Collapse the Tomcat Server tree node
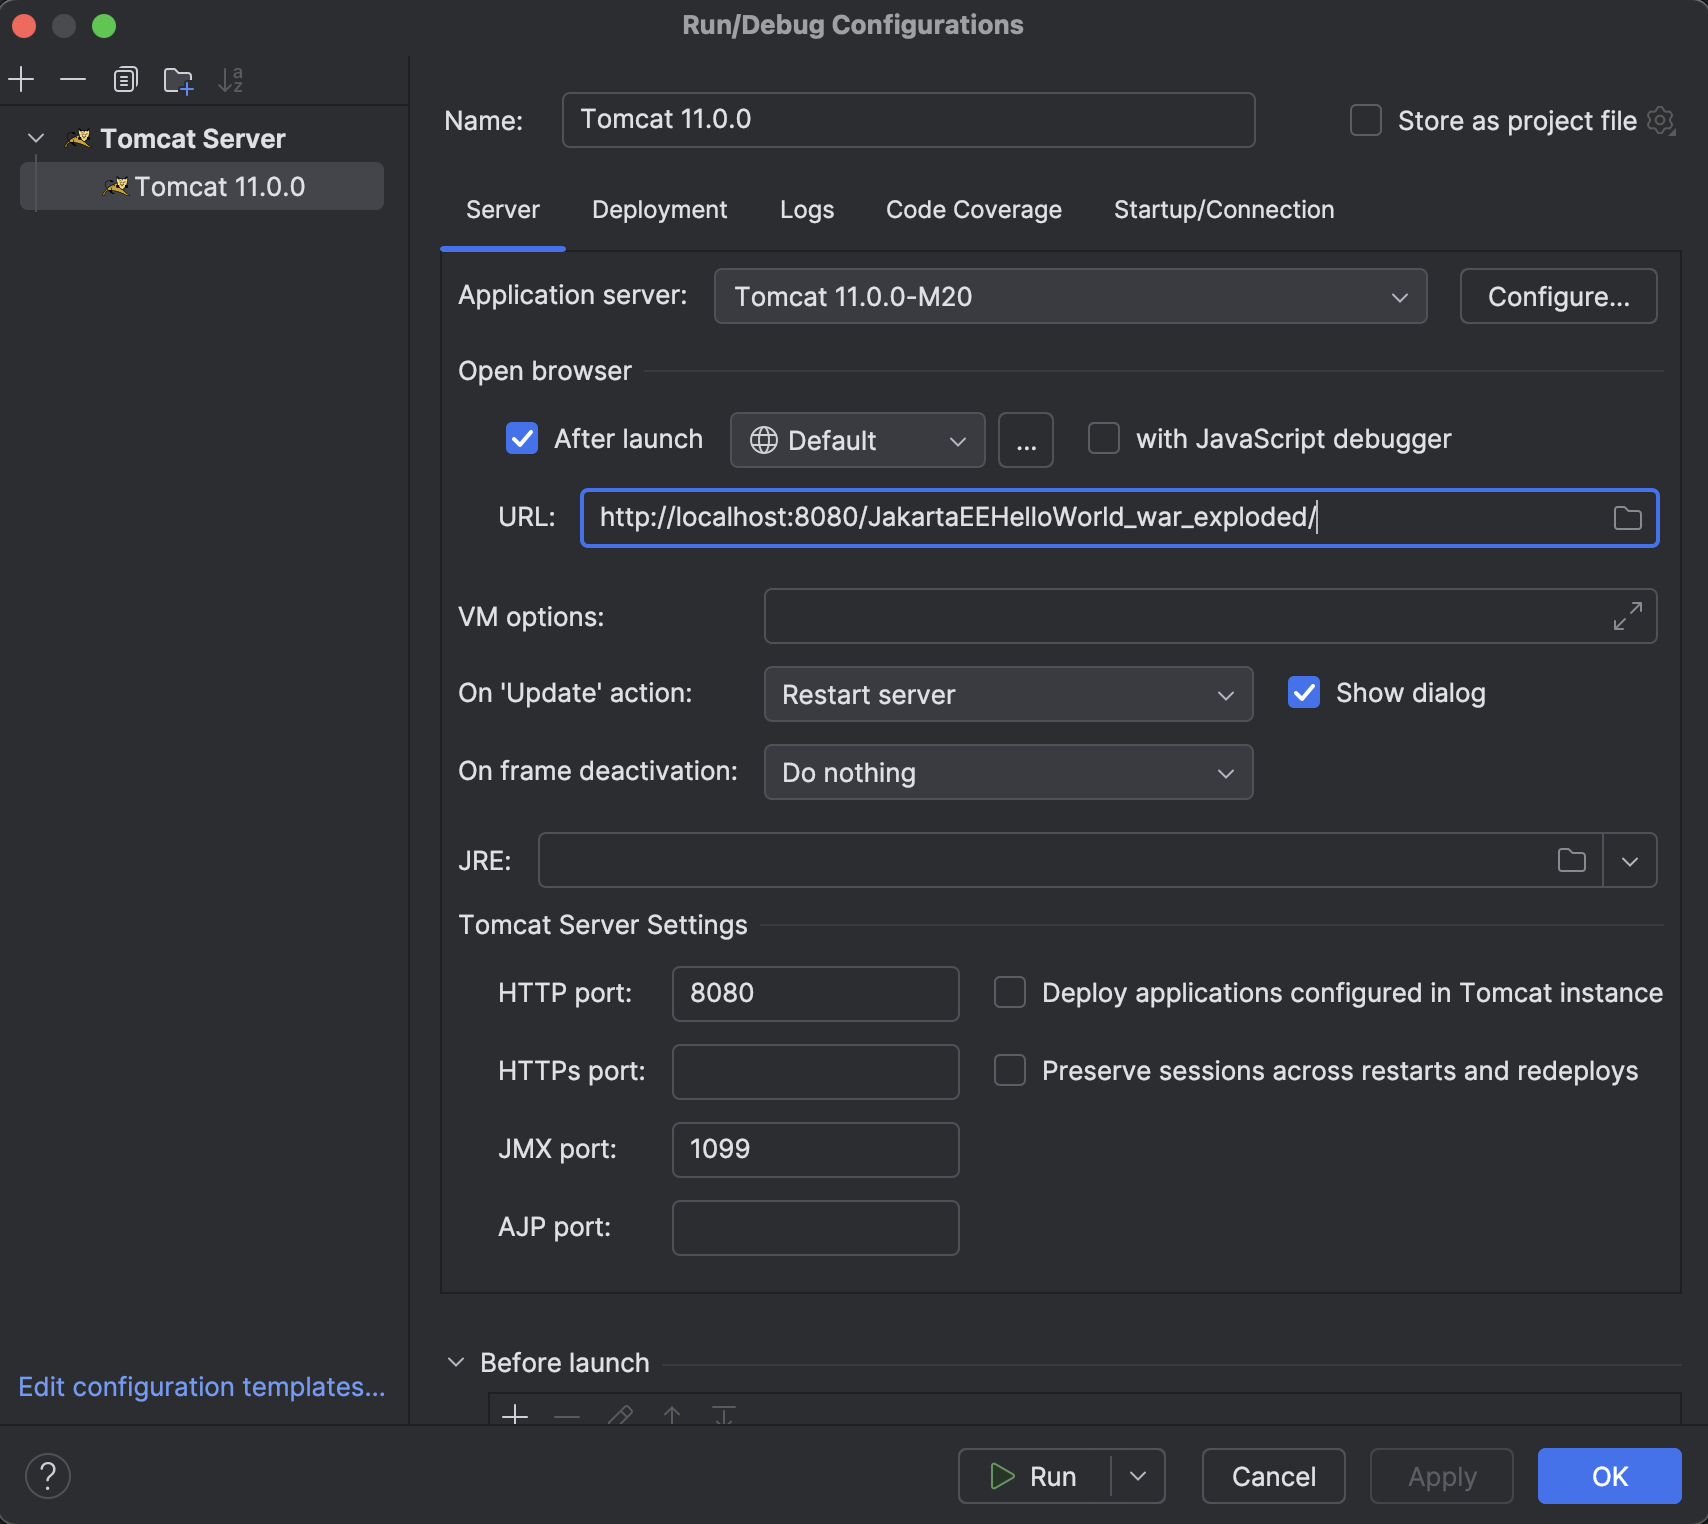1708x1524 pixels. pos(35,138)
